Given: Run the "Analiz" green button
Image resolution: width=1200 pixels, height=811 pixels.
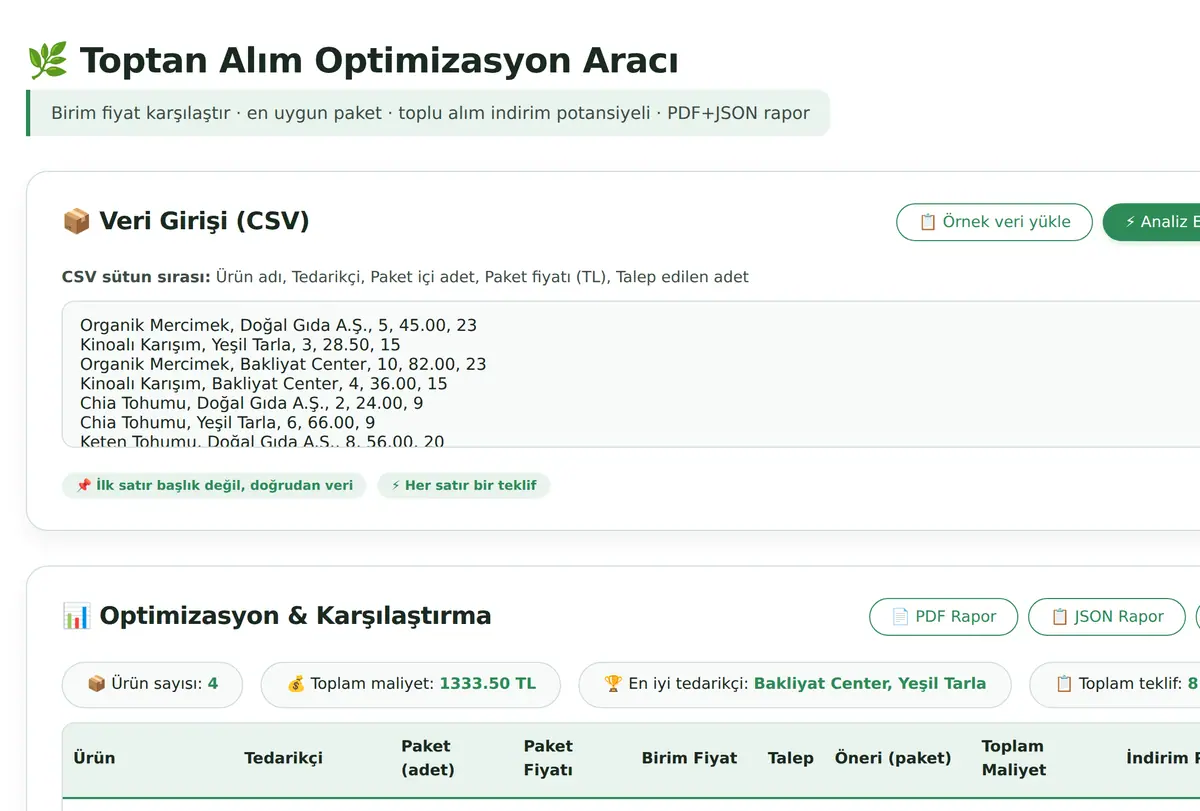Looking at the screenshot, I should (x=1151, y=222).
